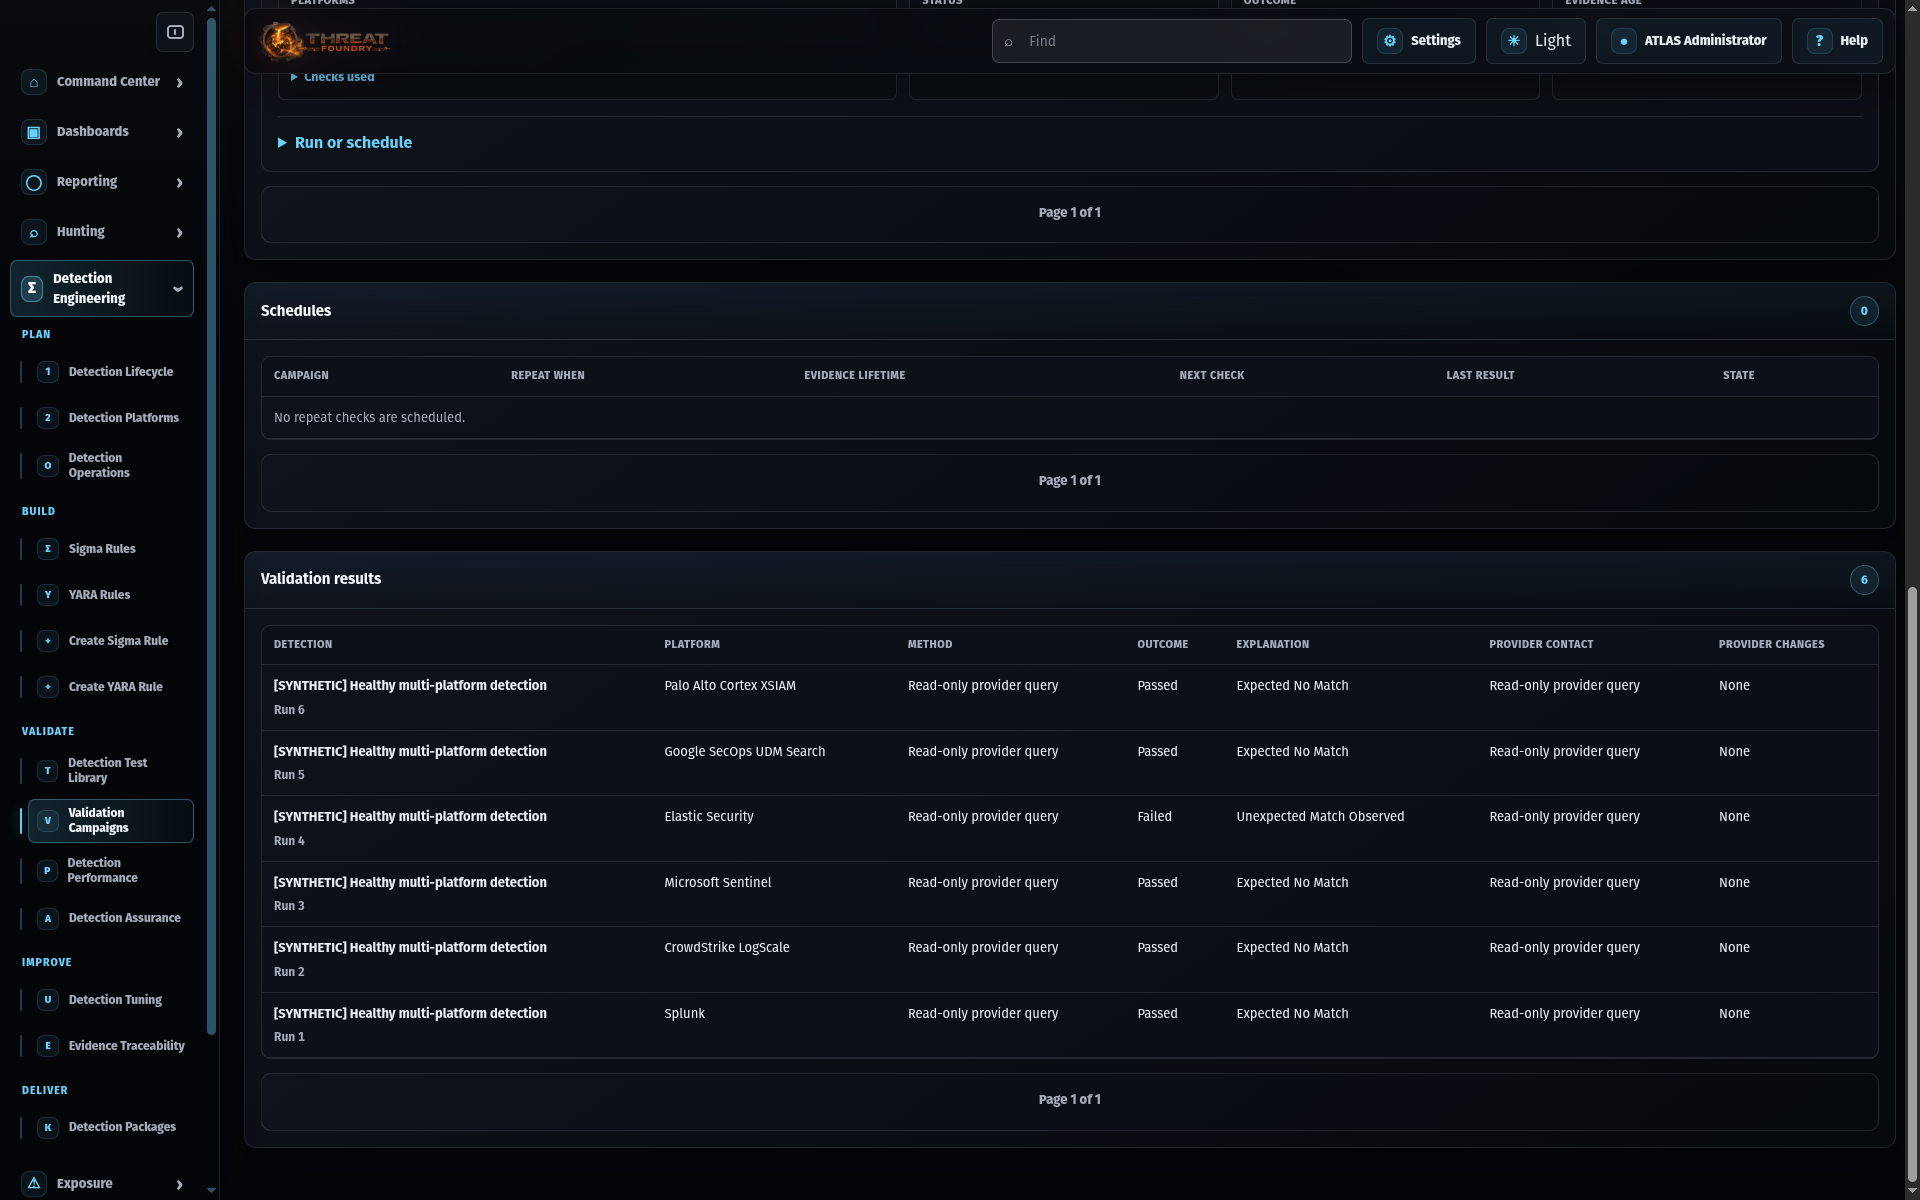Go to Detection Platforms
This screenshot has width=1920, height=1200.
[x=123, y=418]
